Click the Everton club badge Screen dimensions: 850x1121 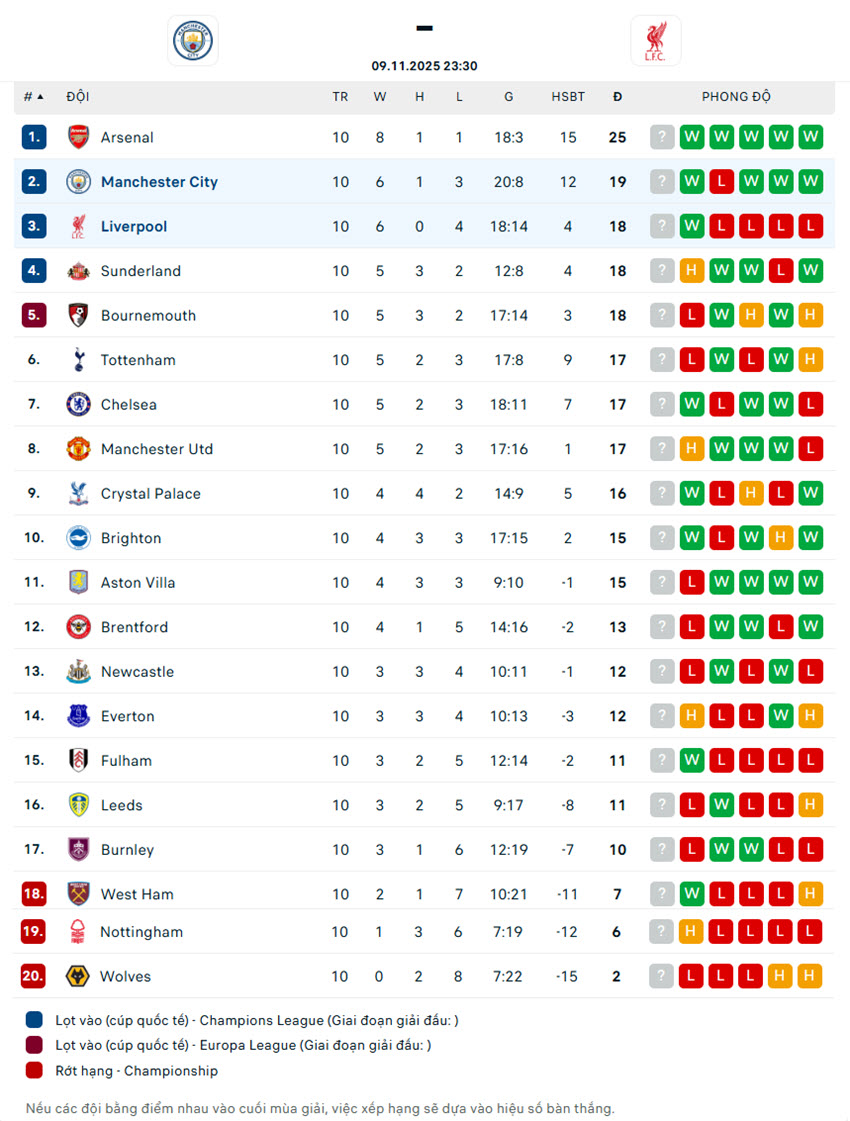(78, 716)
